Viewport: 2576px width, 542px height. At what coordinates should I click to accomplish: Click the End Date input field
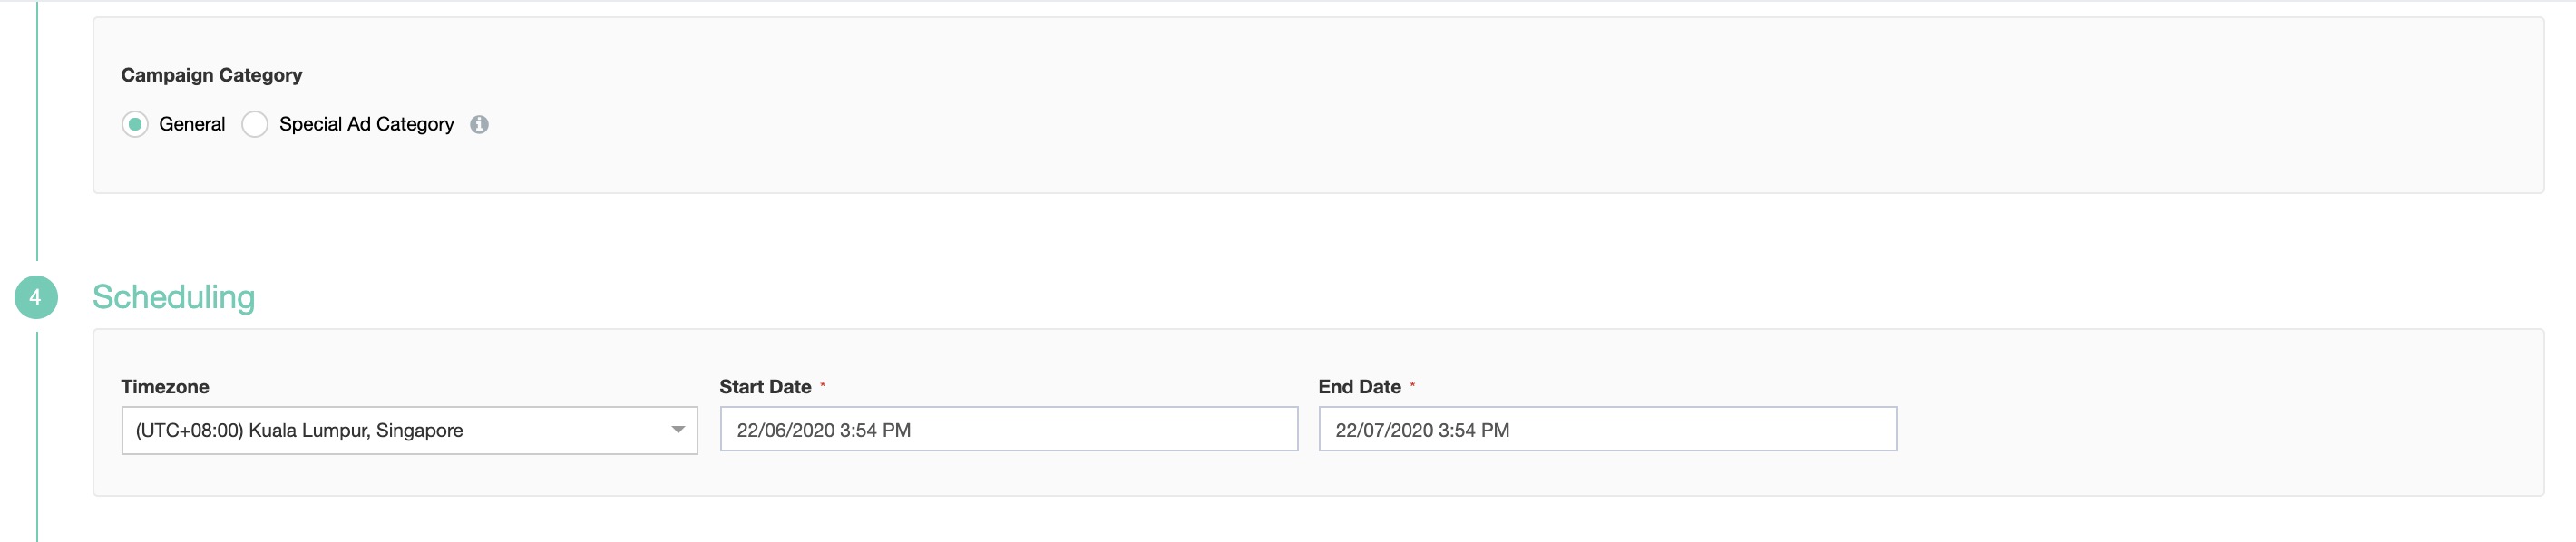click(1607, 429)
